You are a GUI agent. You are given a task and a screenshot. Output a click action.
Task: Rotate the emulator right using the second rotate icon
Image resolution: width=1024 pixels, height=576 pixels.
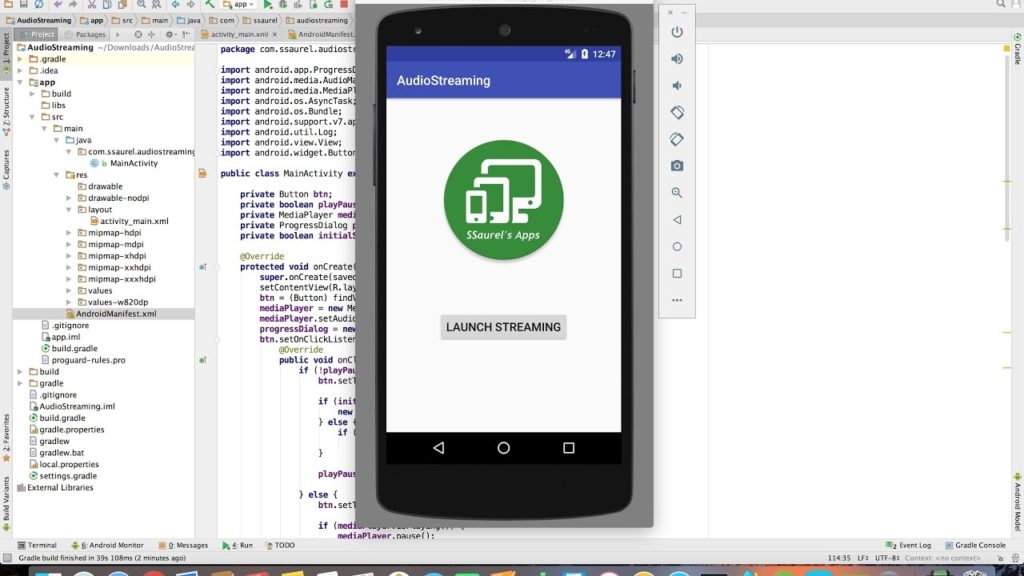click(677, 139)
